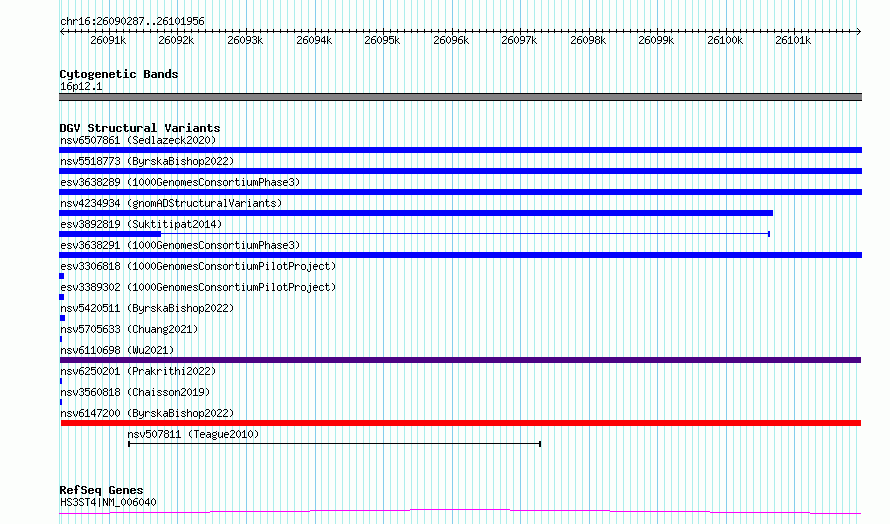Click the purple bar under nsv6110698
The height and width of the screenshot is (524, 890).
point(460,360)
